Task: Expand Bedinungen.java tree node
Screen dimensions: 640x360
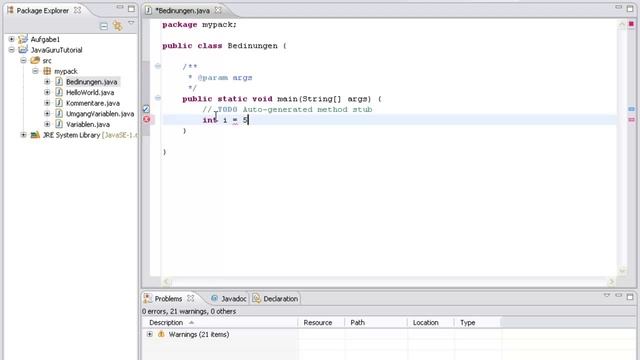Action: pyautogui.click(x=47, y=82)
